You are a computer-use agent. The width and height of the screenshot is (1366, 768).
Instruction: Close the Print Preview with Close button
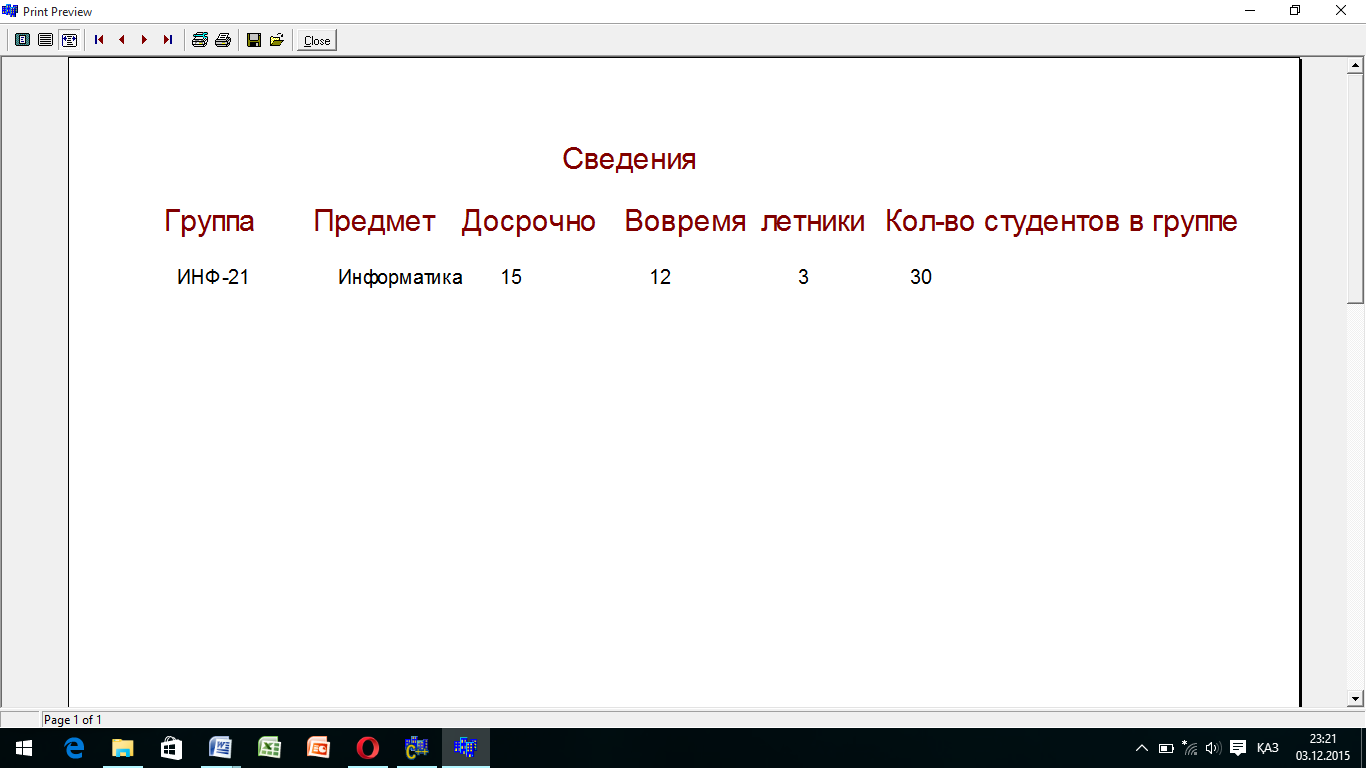pyautogui.click(x=317, y=41)
